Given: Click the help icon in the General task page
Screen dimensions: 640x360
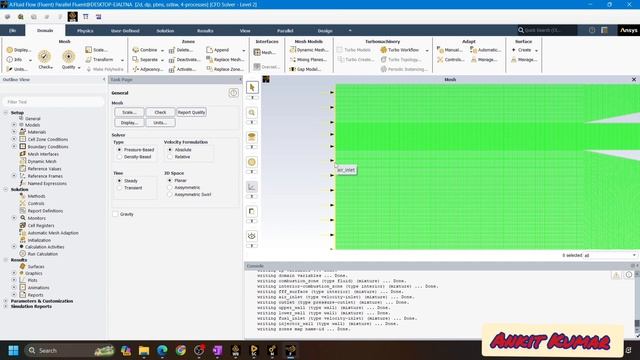Looking at the screenshot, I should pyautogui.click(x=233, y=93).
